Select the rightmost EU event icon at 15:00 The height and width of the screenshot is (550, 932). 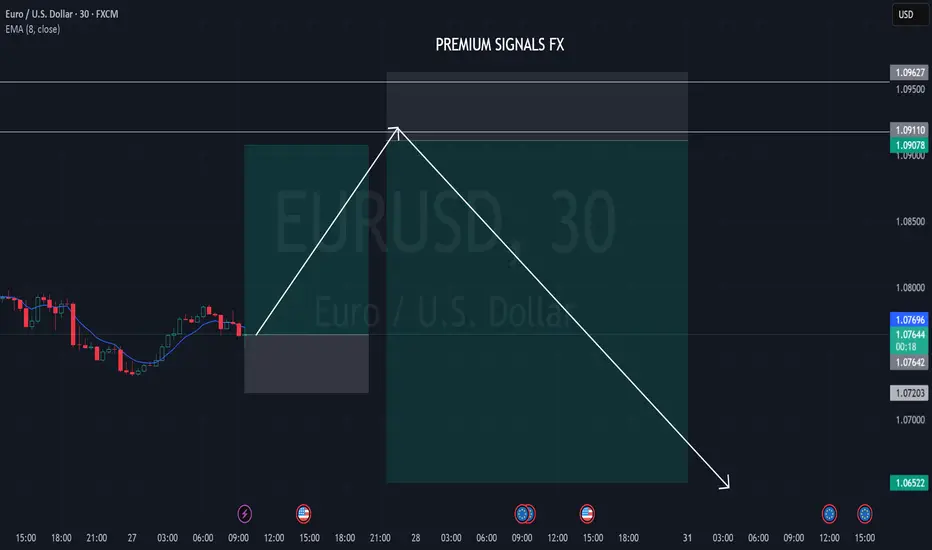click(x=864, y=513)
